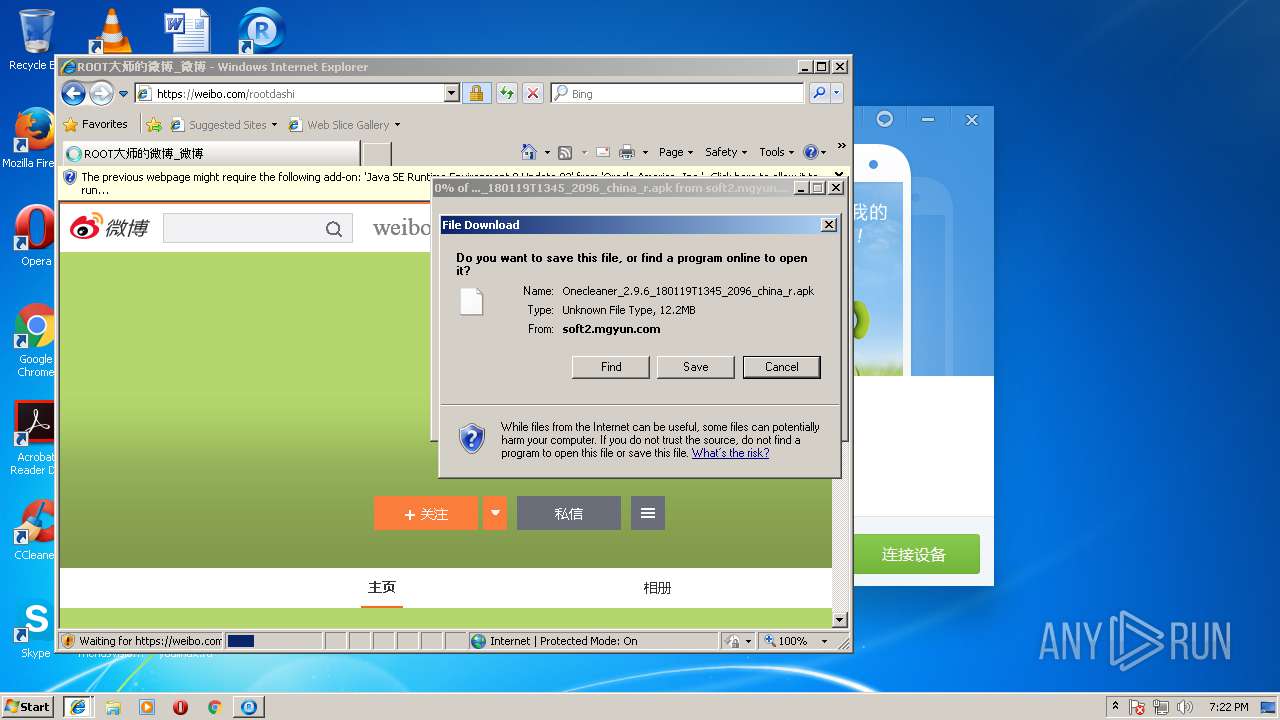Image resolution: width=1280 pixels, height=720 pixels.
Task: Click the Bing search input field
Action: (678, 93)
